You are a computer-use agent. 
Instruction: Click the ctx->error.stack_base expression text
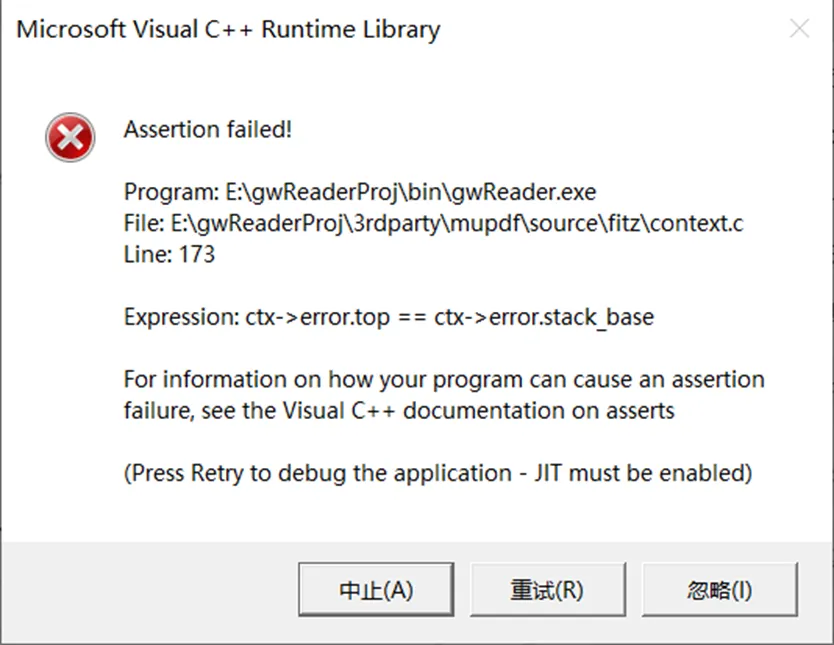point(544,317)
